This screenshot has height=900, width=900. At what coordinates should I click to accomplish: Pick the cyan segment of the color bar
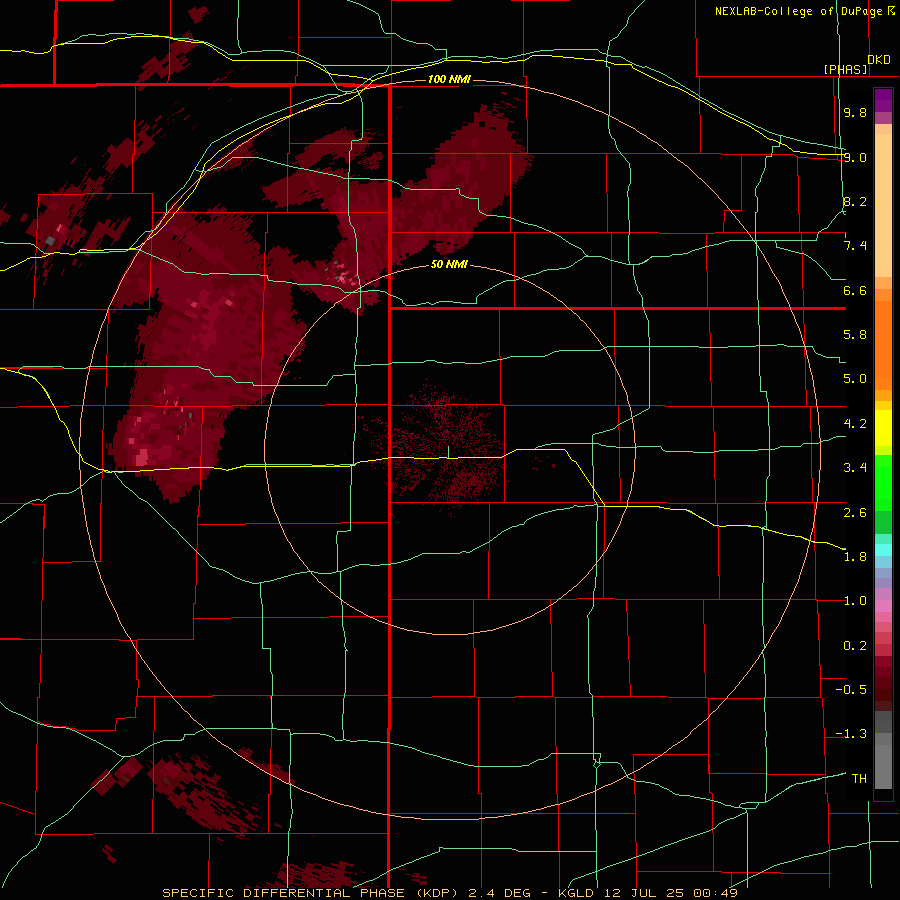883,550
